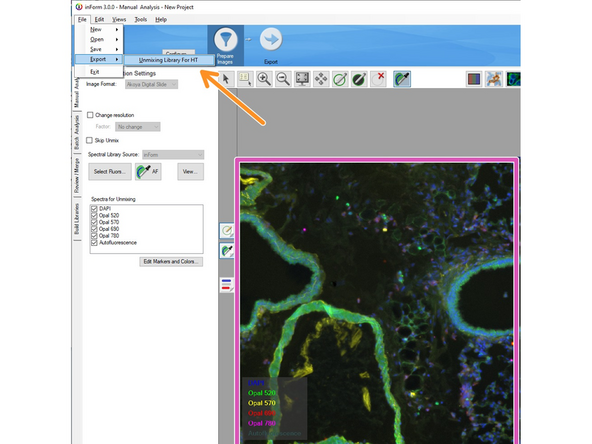
Task: Select the dark circle draw tool
Action: click(359, 79)
